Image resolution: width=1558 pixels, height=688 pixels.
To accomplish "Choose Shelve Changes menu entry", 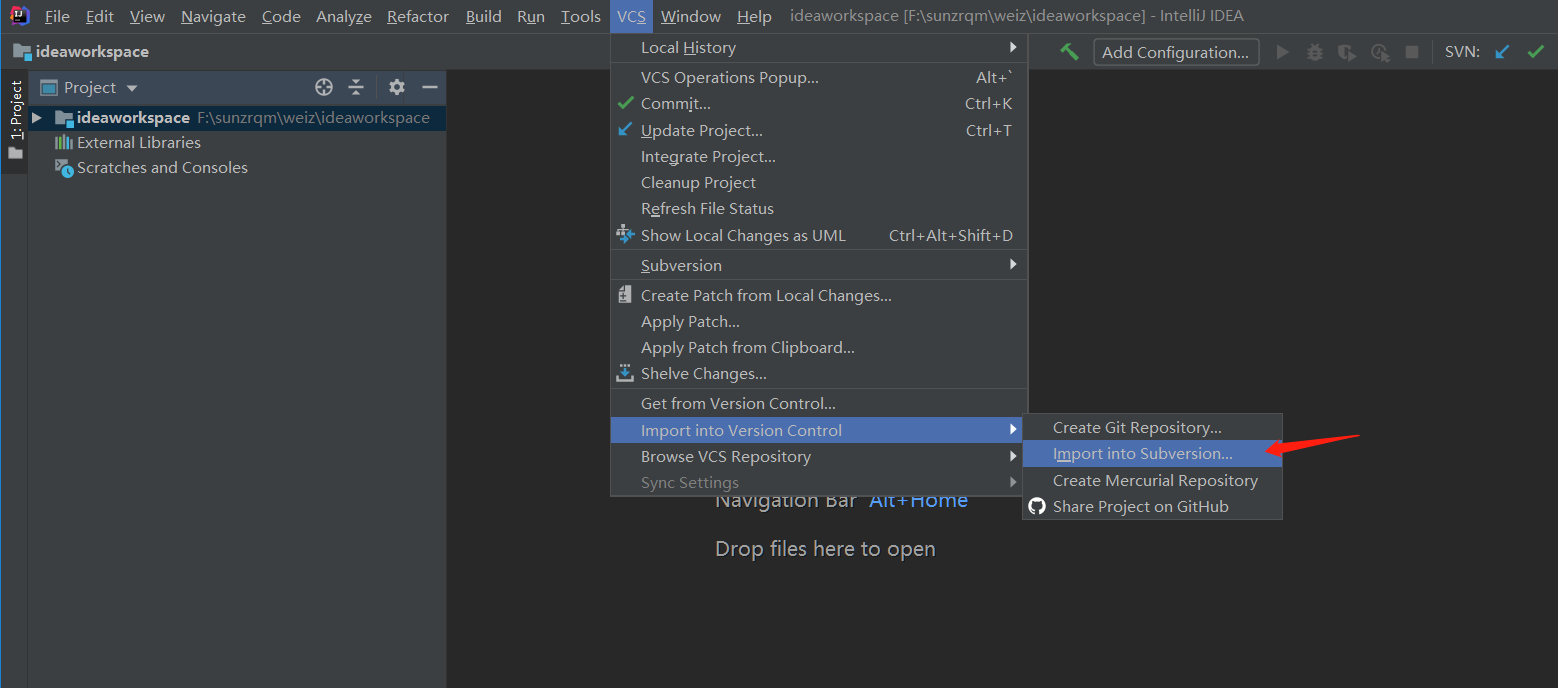I will coord(819,373).
